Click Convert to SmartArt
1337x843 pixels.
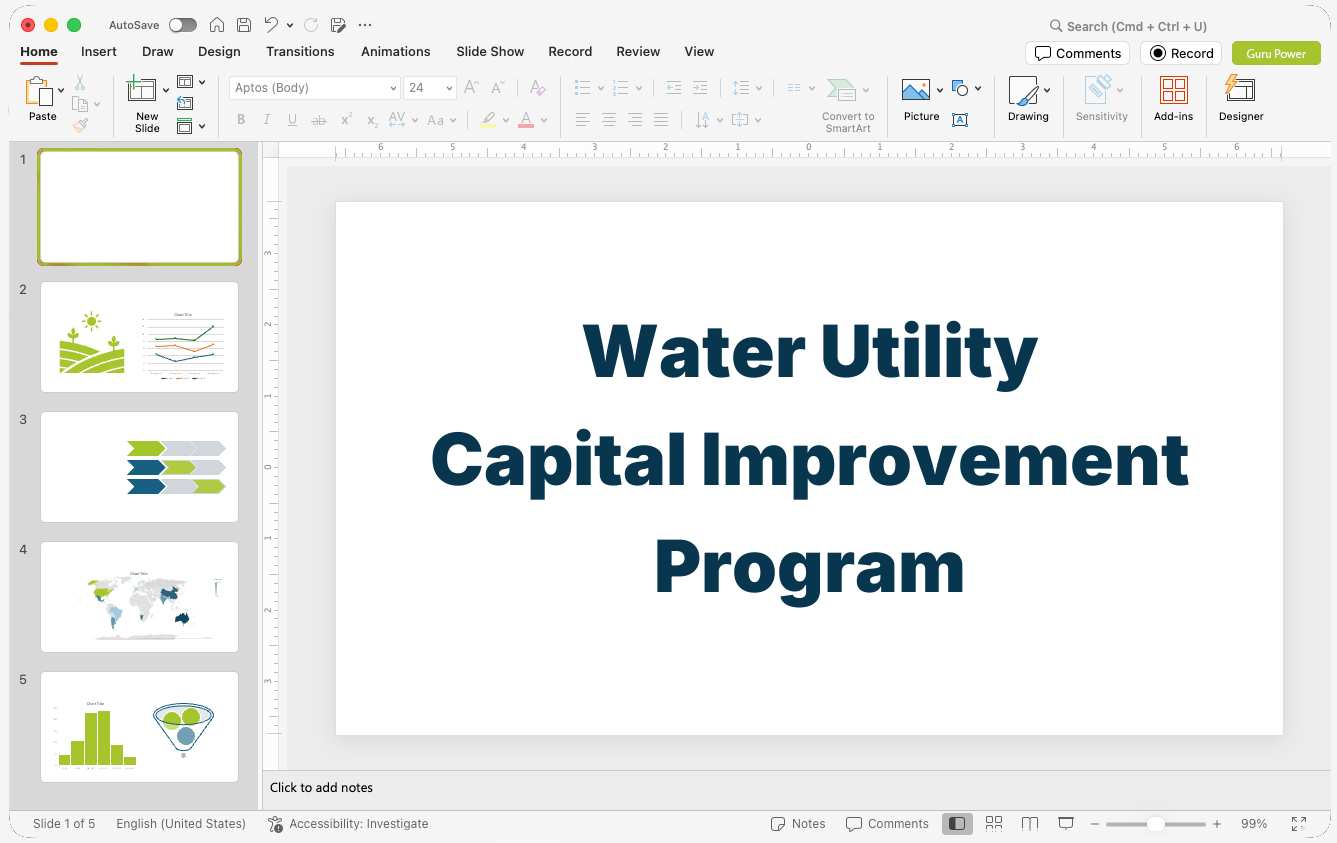click(x=848, y=104)
